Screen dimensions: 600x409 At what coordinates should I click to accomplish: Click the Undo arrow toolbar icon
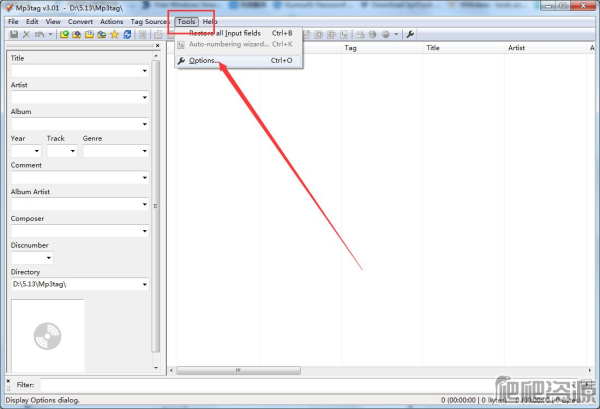click(39, 34)
